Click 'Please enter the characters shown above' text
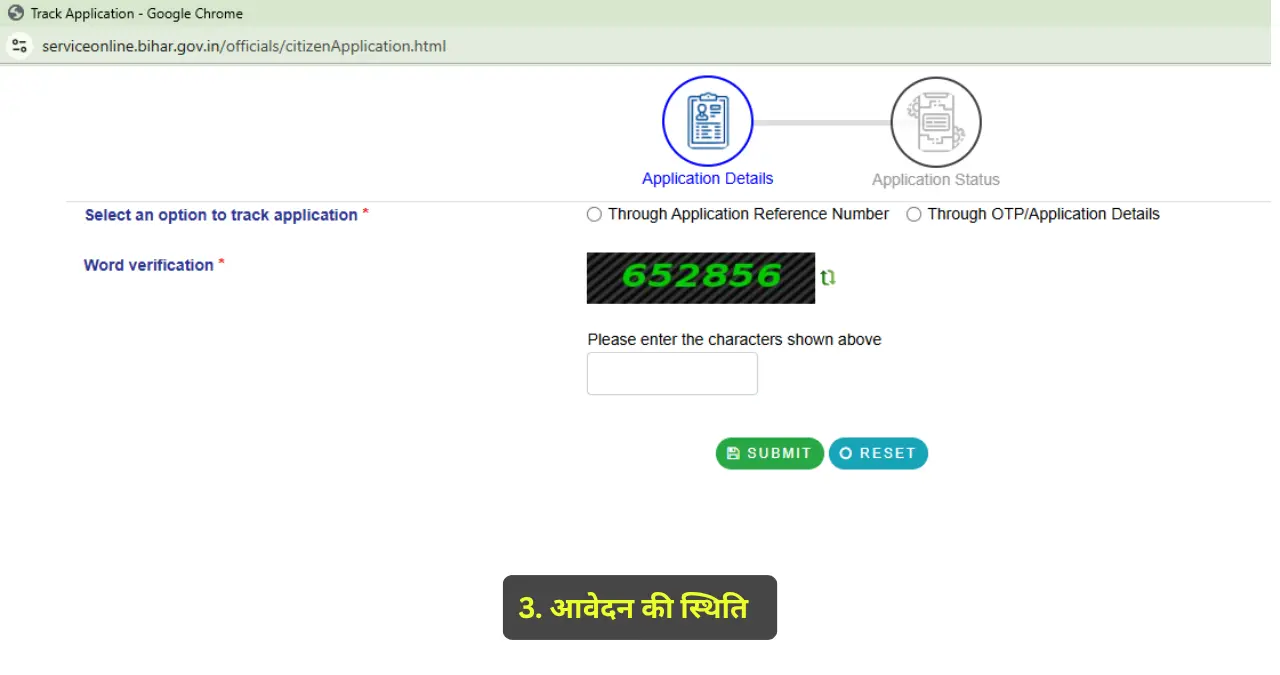The width and height of the screenshot is (1280, 675). [734, 340]
